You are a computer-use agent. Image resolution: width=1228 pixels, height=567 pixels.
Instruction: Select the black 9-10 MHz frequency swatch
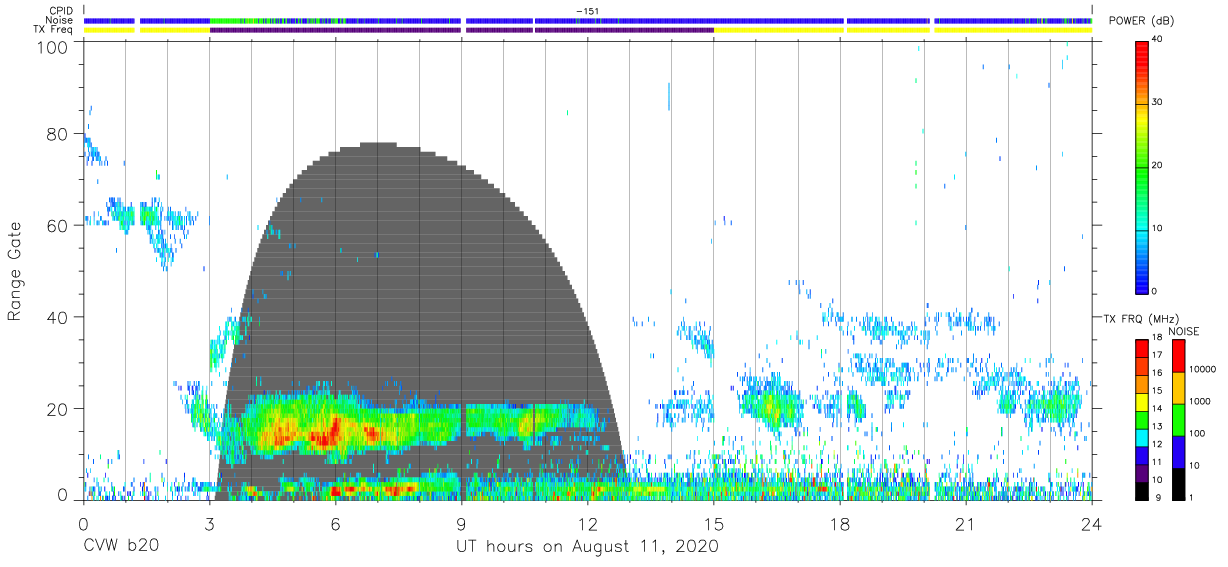coord(1143,490)
